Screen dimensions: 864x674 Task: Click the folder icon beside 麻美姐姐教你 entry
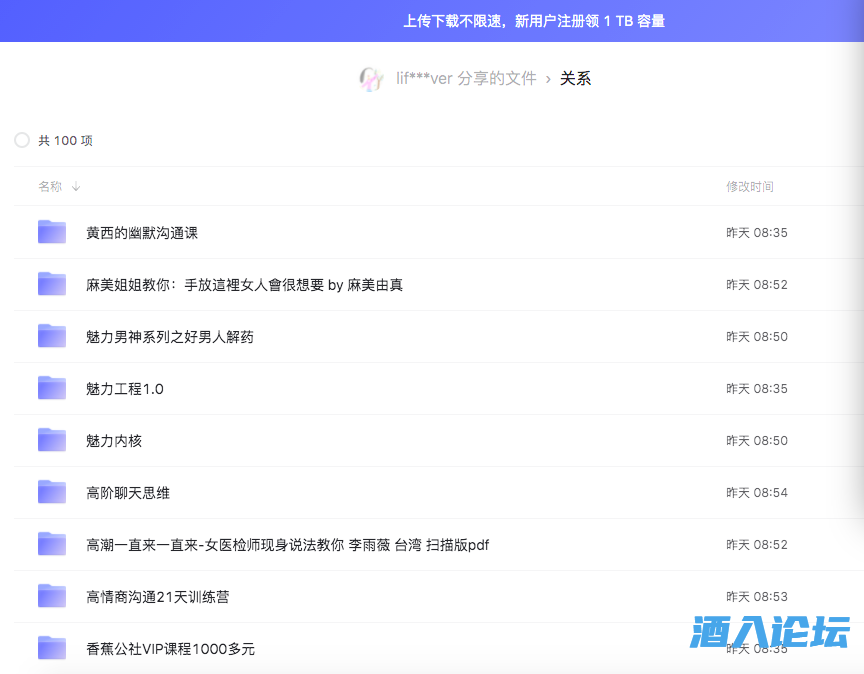coord(51,284)
